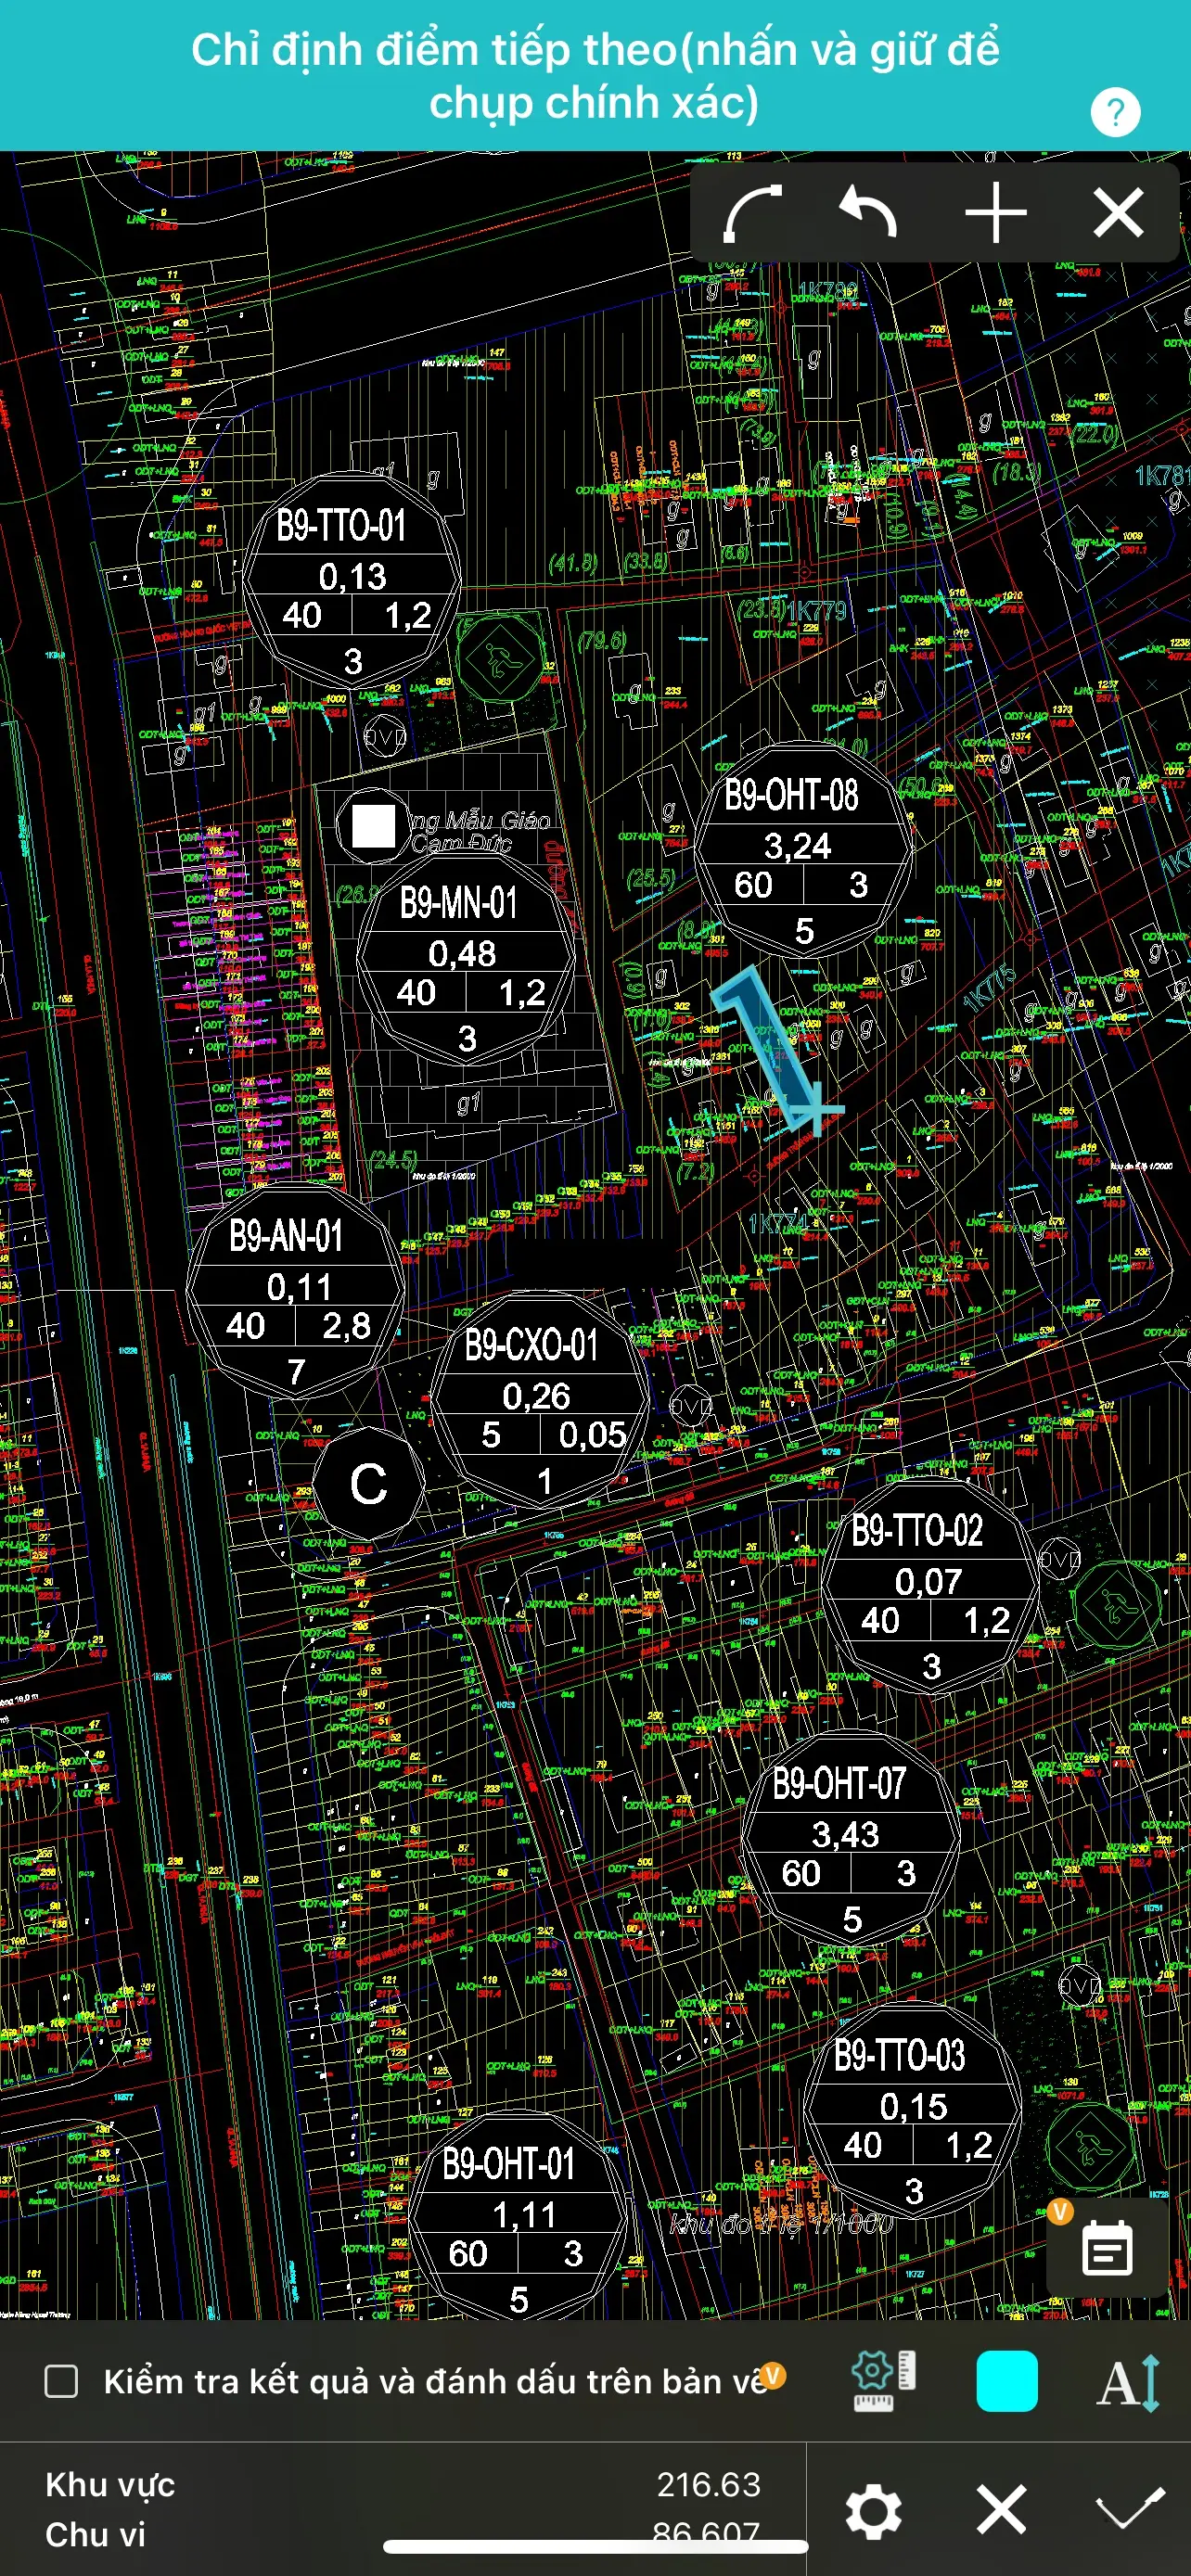Image resolution: width=1191 pixels, height=2576 pixels.
Task: Select the B9-OHT-01 label
Action: pos(509,2165)
